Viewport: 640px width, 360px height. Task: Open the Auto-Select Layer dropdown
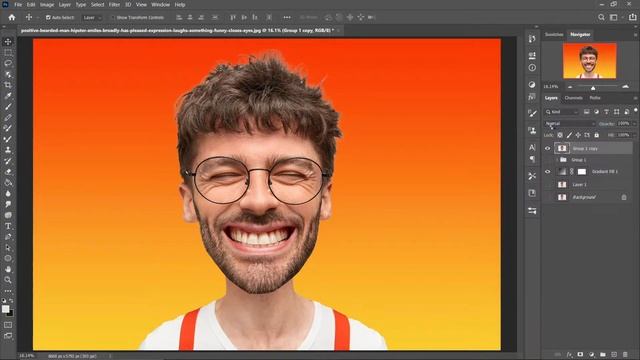(91, 18)
